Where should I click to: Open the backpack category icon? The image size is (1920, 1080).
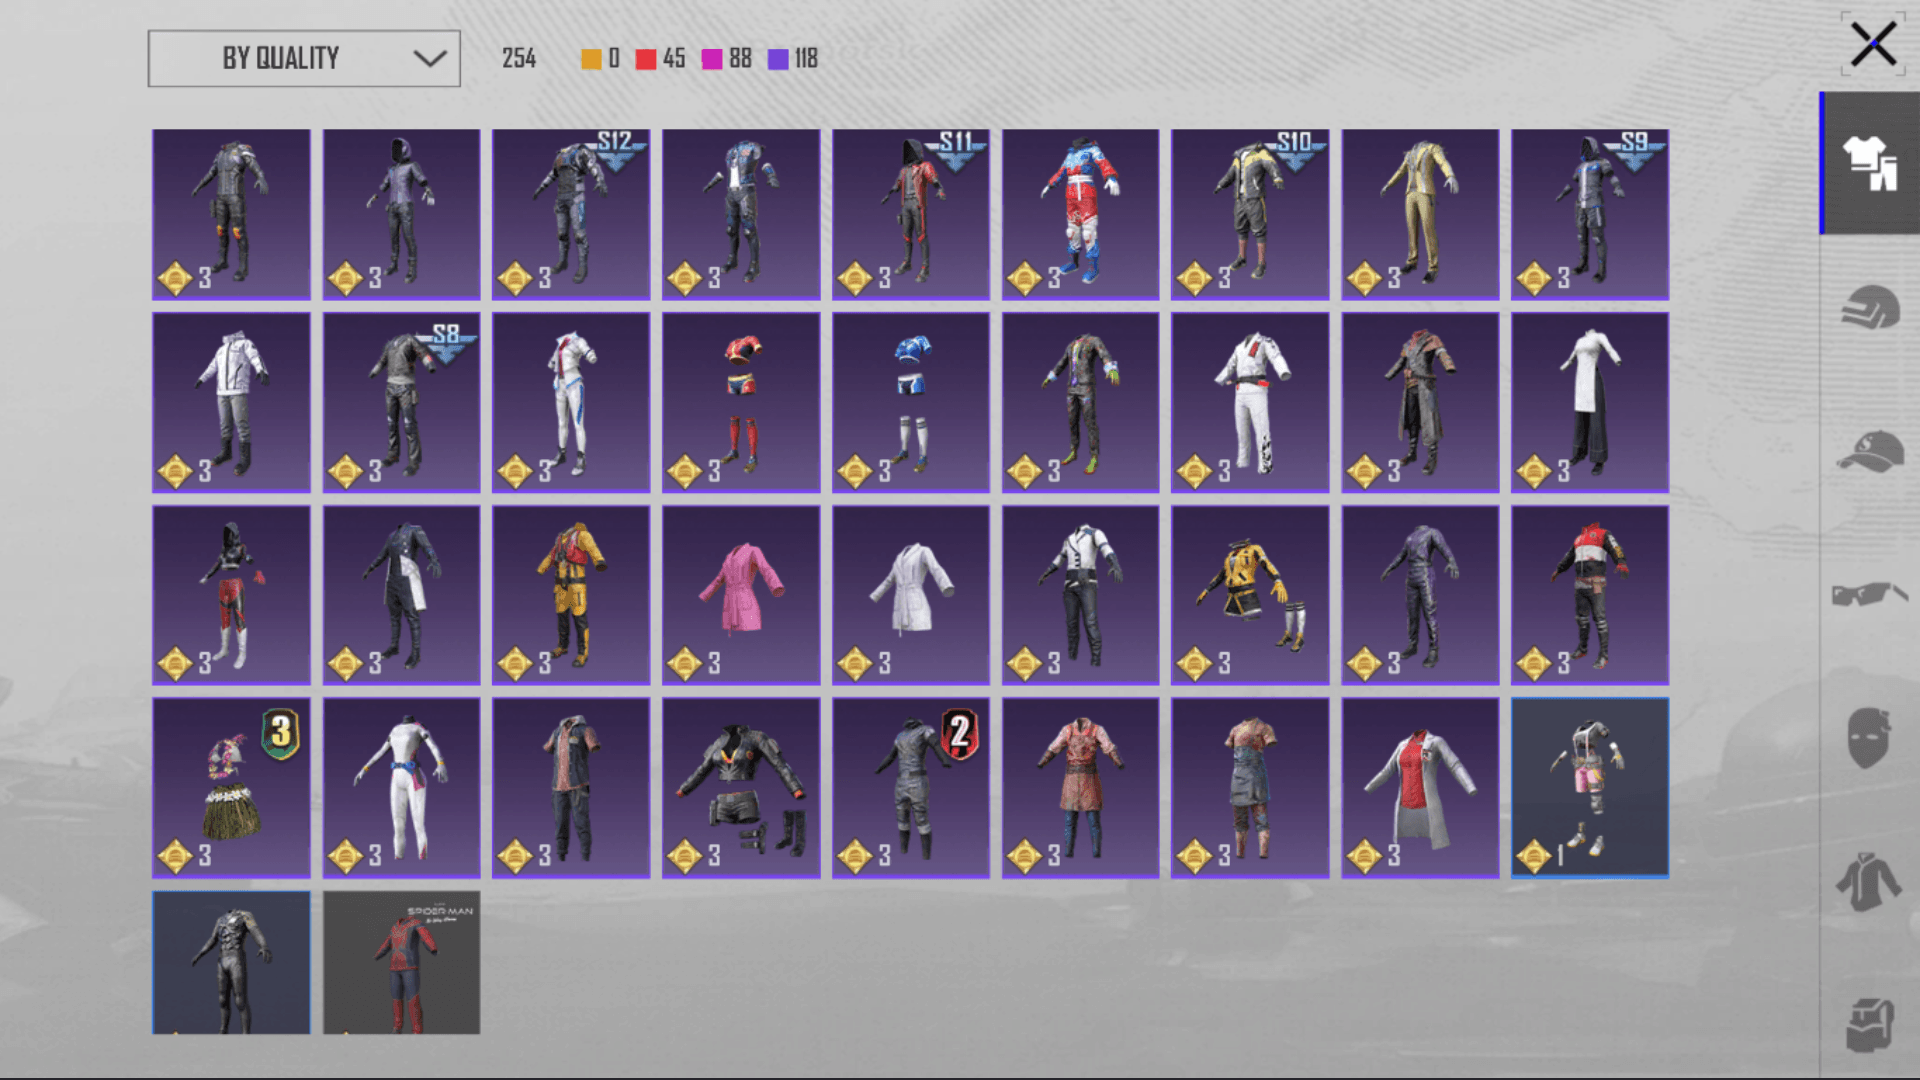1870,1026
